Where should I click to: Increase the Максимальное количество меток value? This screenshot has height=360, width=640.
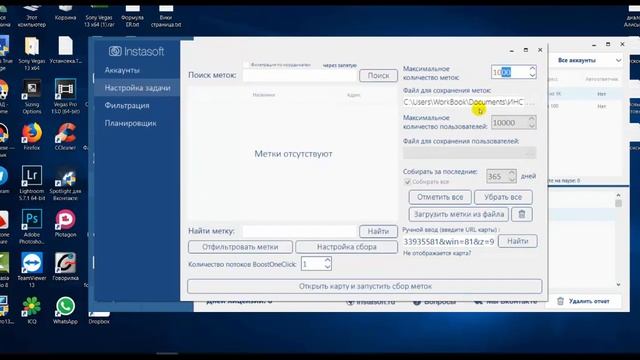click(x=532, y=69)
